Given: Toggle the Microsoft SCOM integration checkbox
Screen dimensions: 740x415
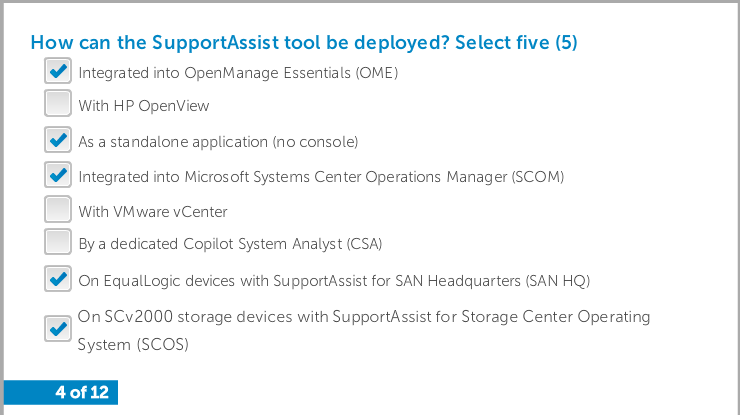Looking at the screenshot, I should (58, 175).
